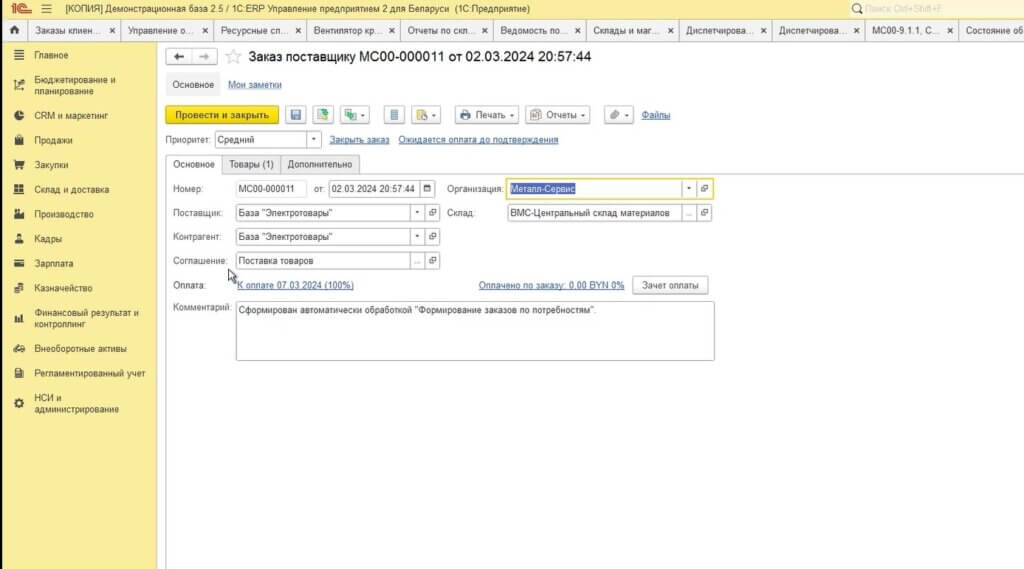Open the calendar picker for order date
This screenshot has height=569, width=1024.
click(428, 189)
